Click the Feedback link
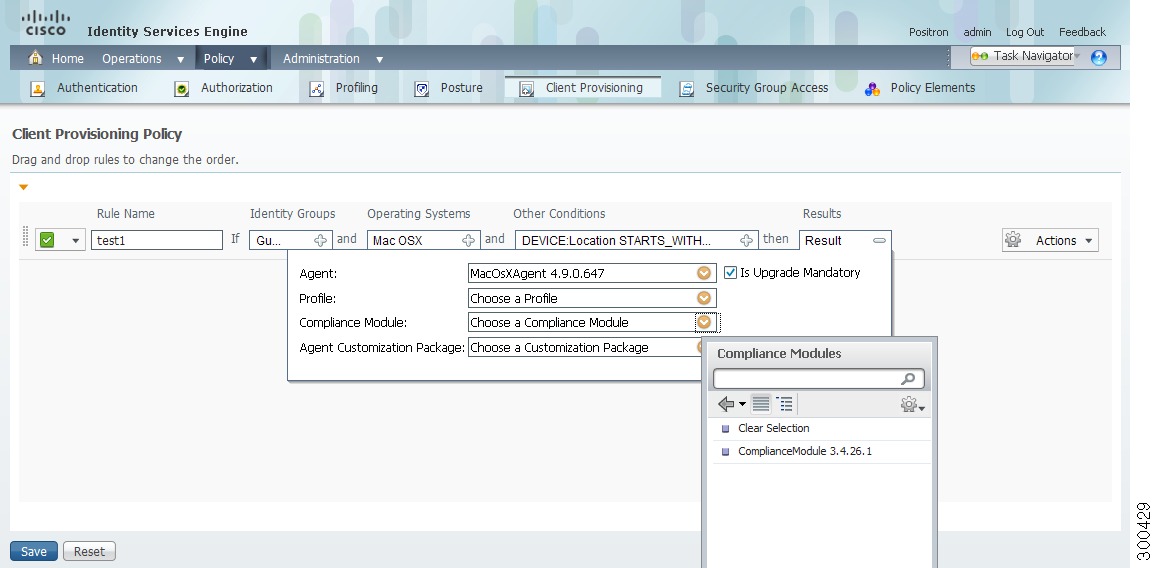Screen dimensions: 1153x568 [x=1082, y=32]
